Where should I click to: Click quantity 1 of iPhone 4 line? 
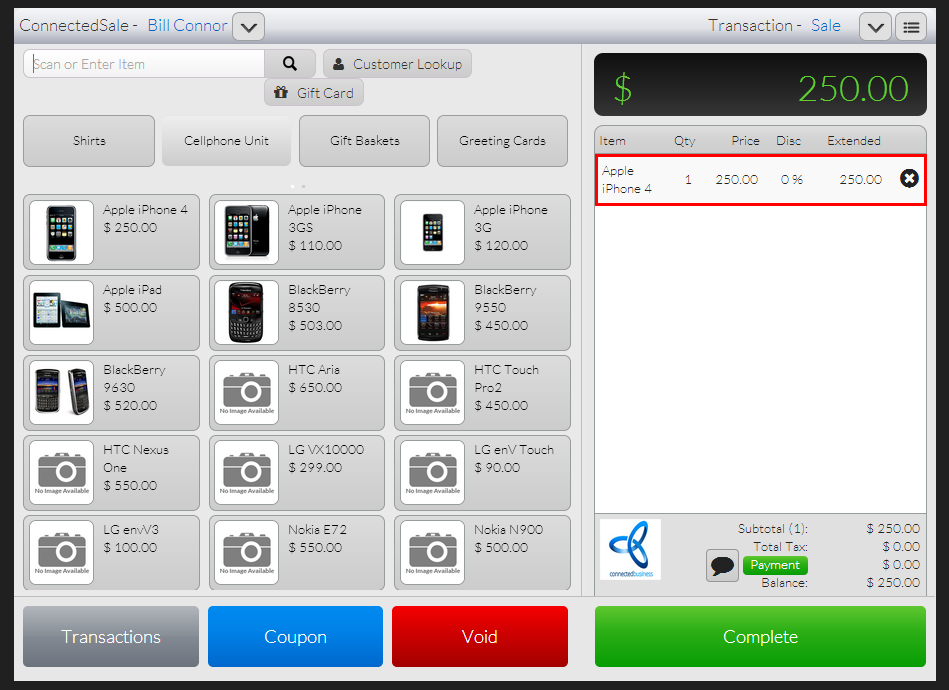[688, 180]
